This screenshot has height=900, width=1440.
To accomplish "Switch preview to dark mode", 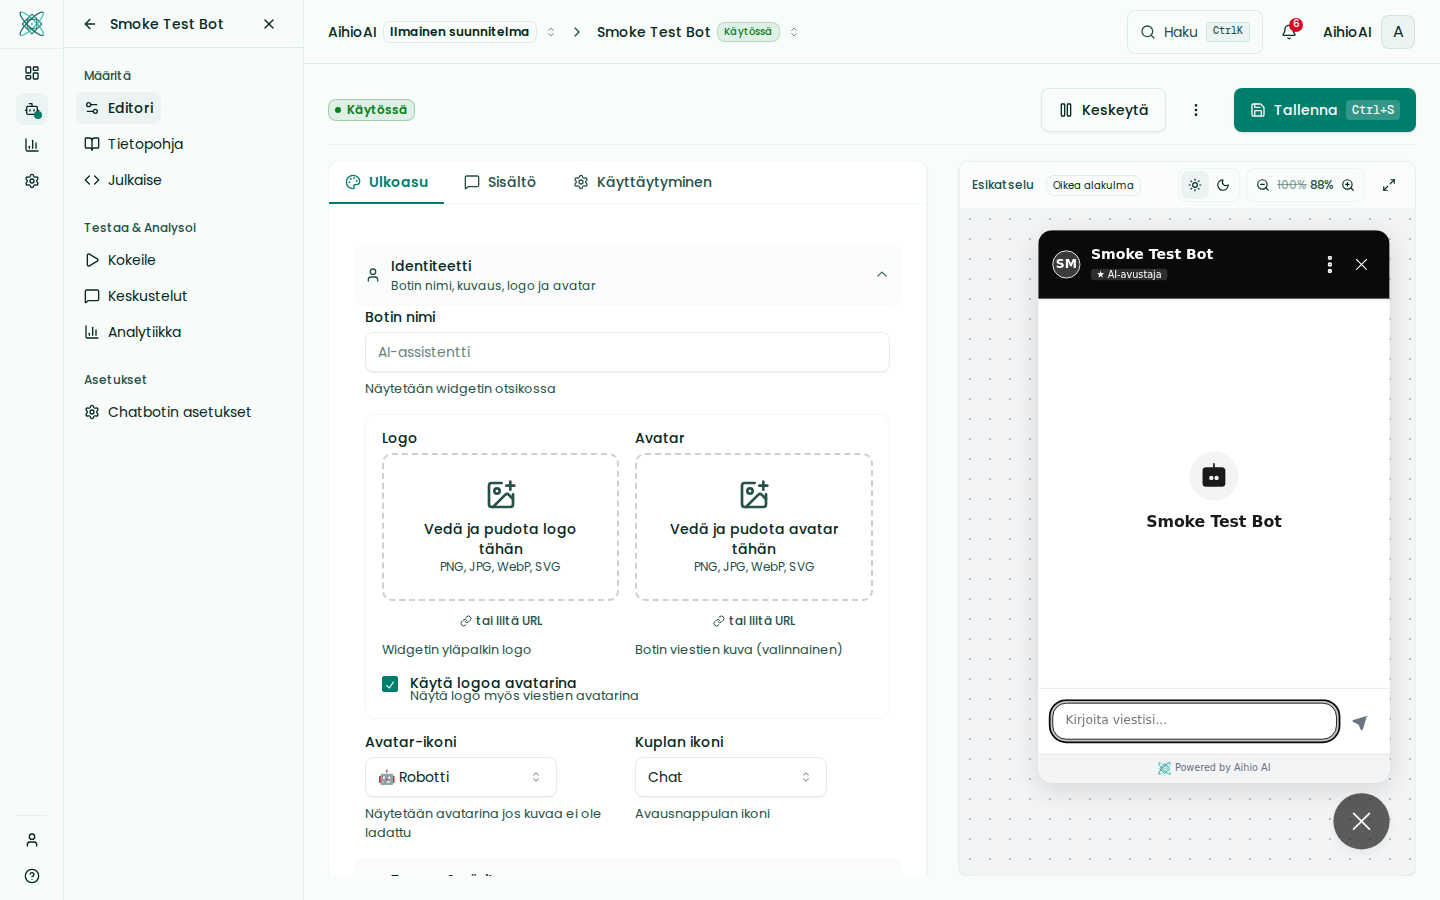I will 1223,185.
